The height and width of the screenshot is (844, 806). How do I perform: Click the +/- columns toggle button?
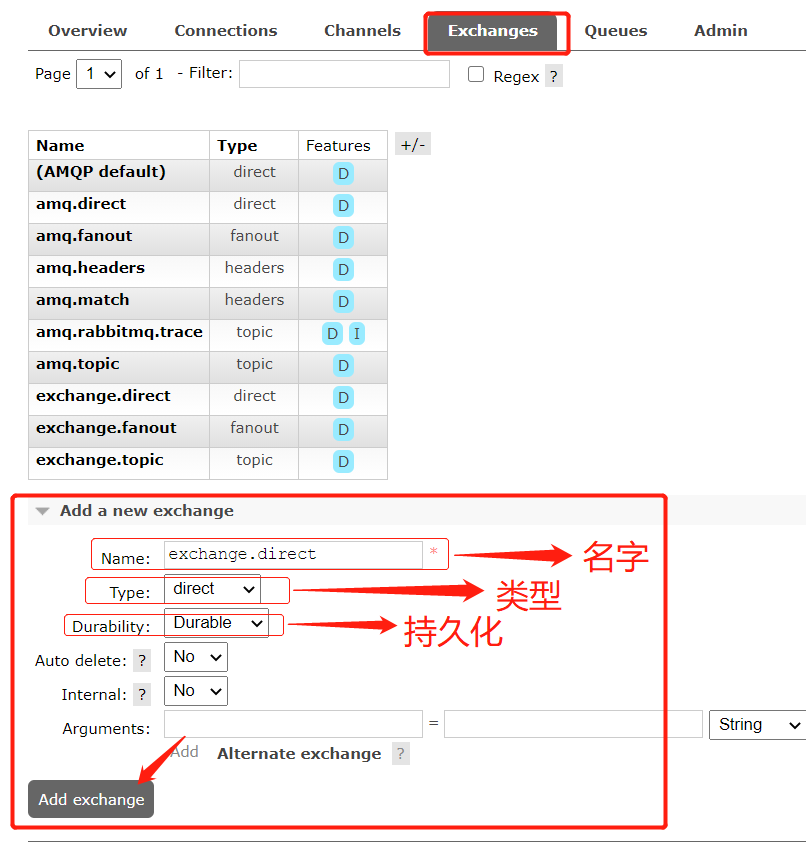(413, 144)
